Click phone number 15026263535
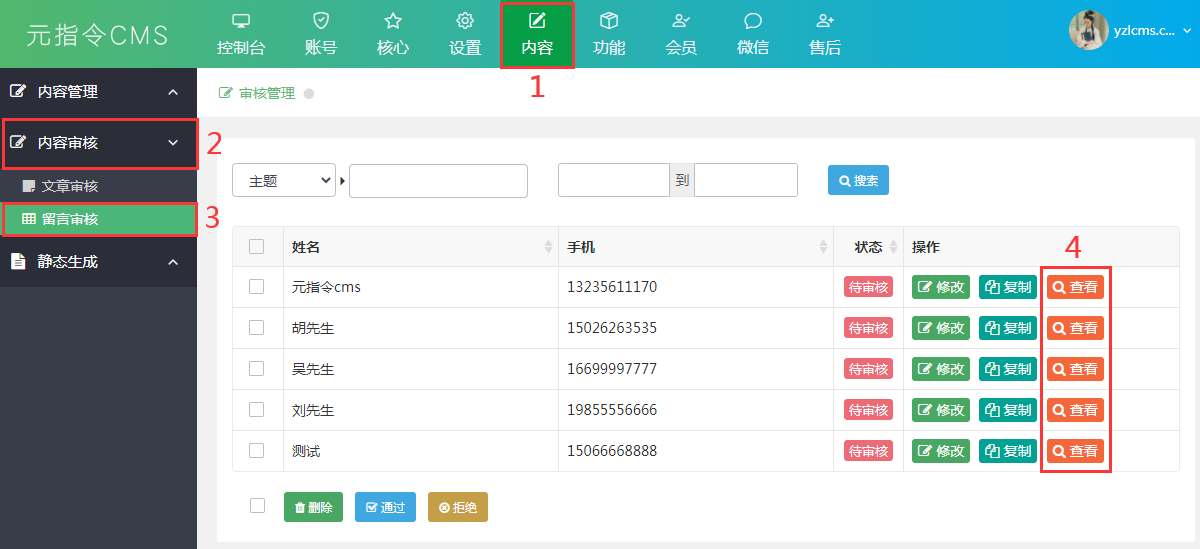This screenshot has width=1200, height=549. click(612, 328)
